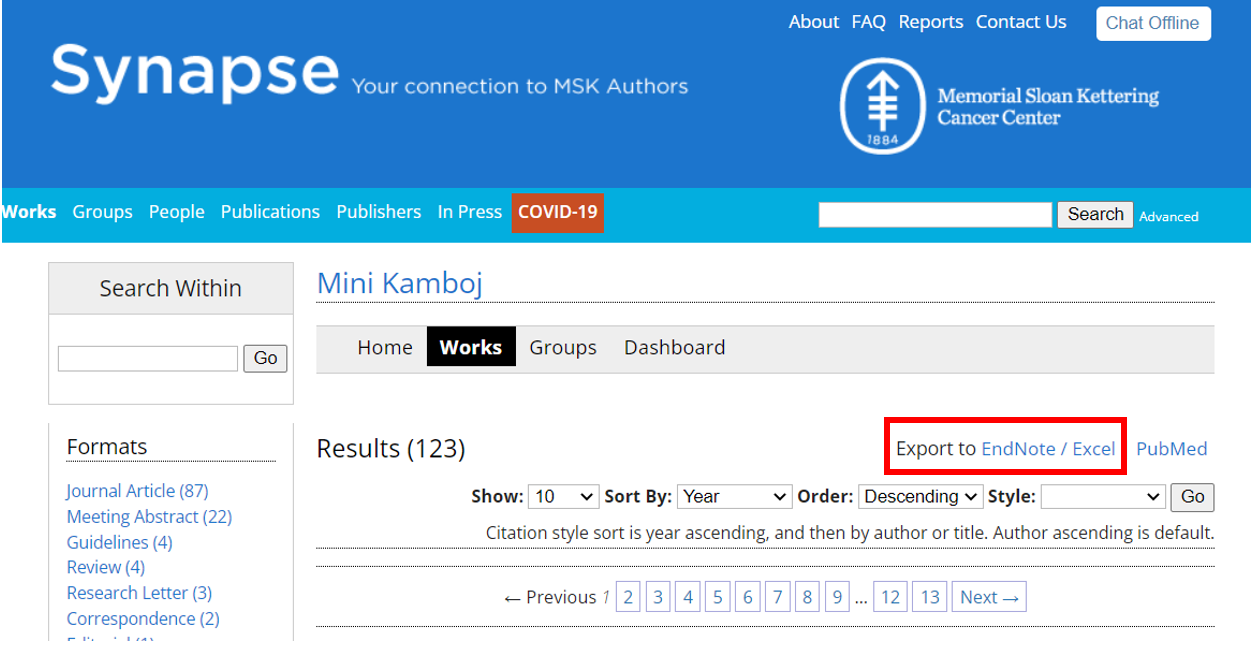Open Groups in the blue navigation bar

(102, 212)
